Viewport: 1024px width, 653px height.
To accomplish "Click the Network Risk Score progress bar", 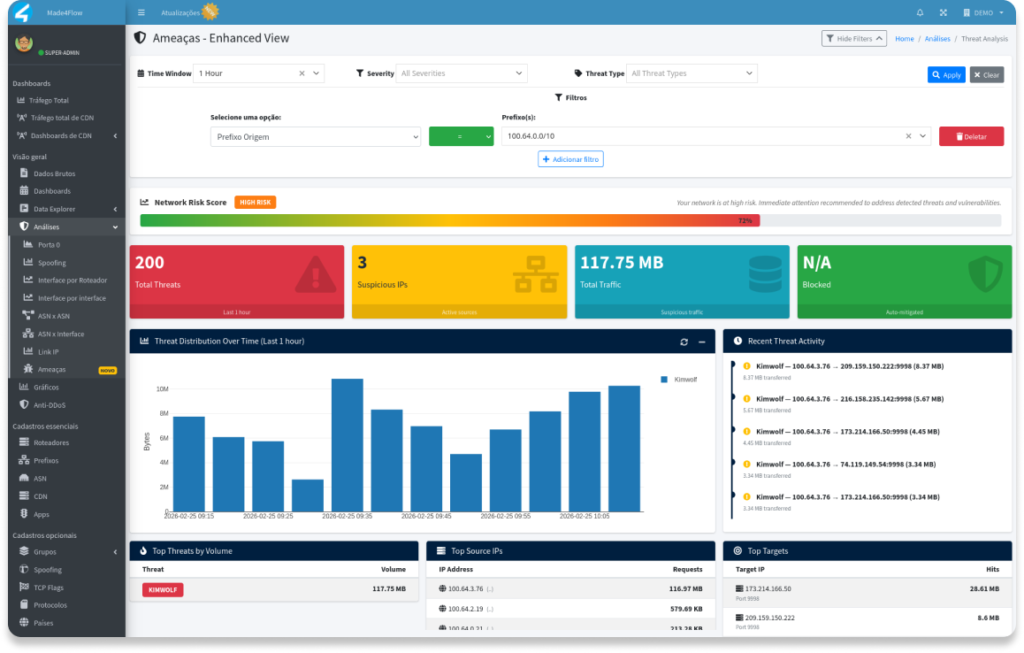I will 570,220.
